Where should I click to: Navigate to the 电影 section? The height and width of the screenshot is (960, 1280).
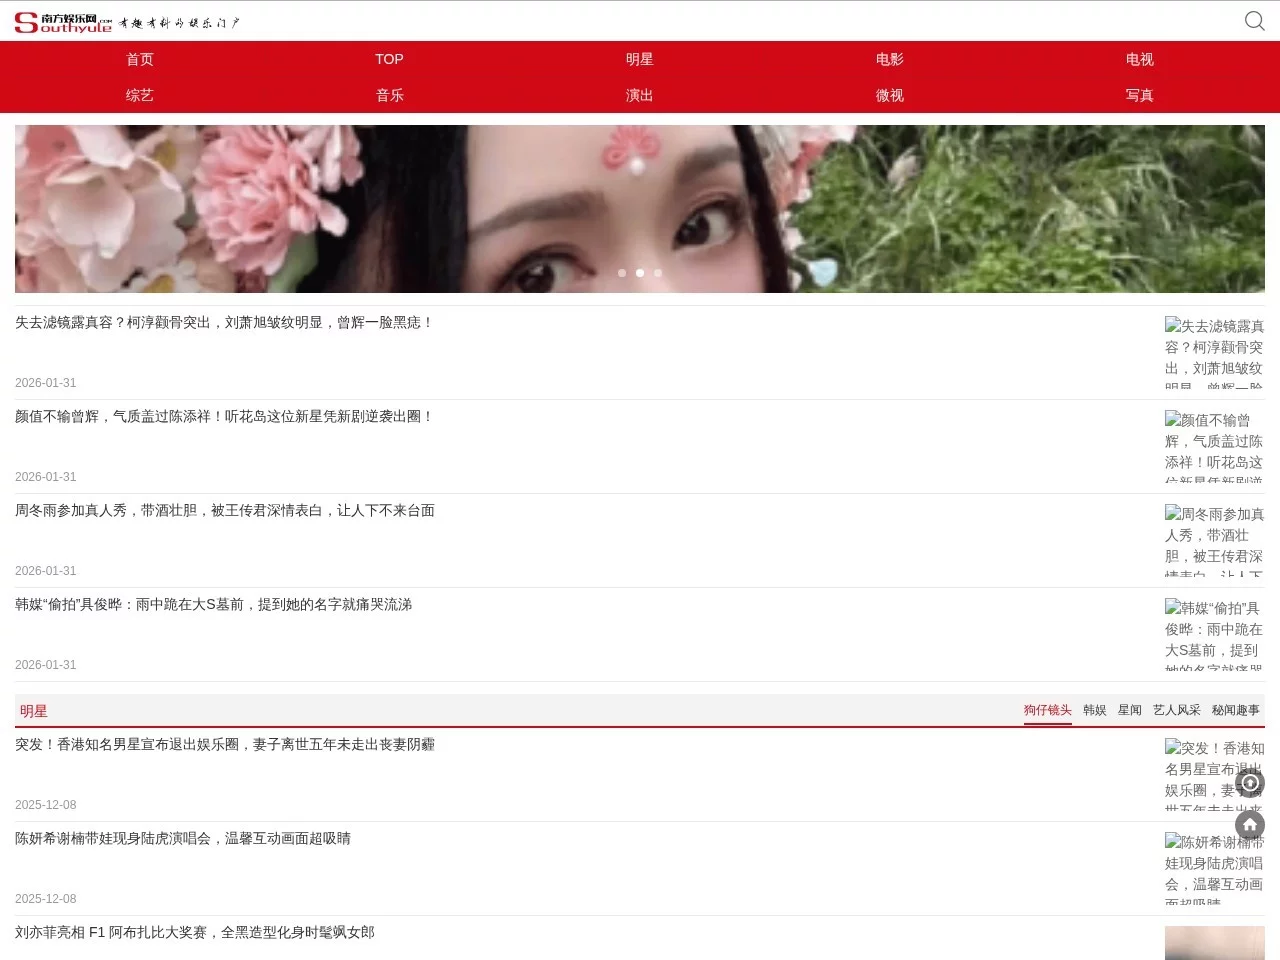click(x=889, y=59)
